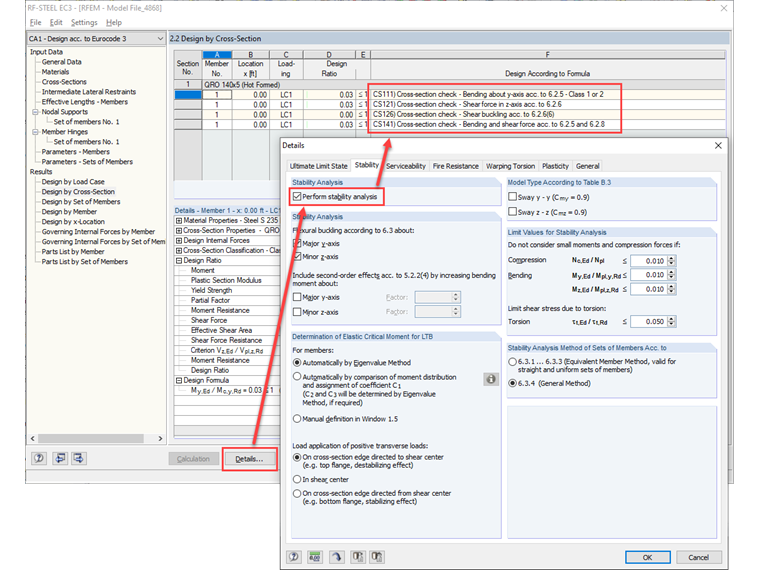Adjust Torsion limit value spinner

[671, 321]
